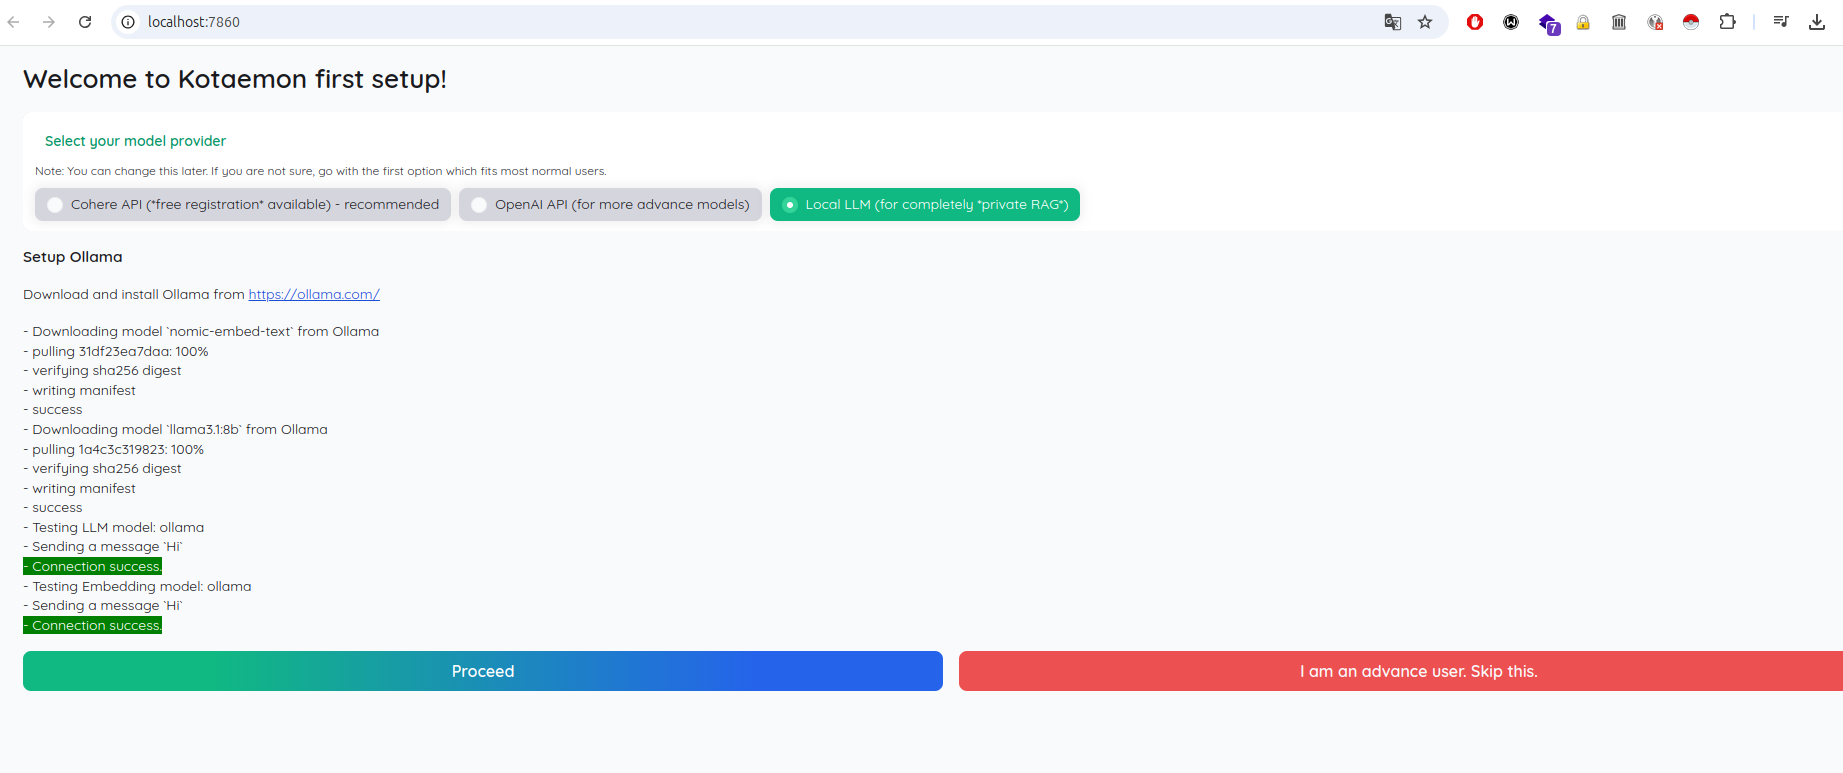Click 'Downloading model llama3.1:8b' line
The width and height of the screenshot is (1843, 773).
pos(175,429)
